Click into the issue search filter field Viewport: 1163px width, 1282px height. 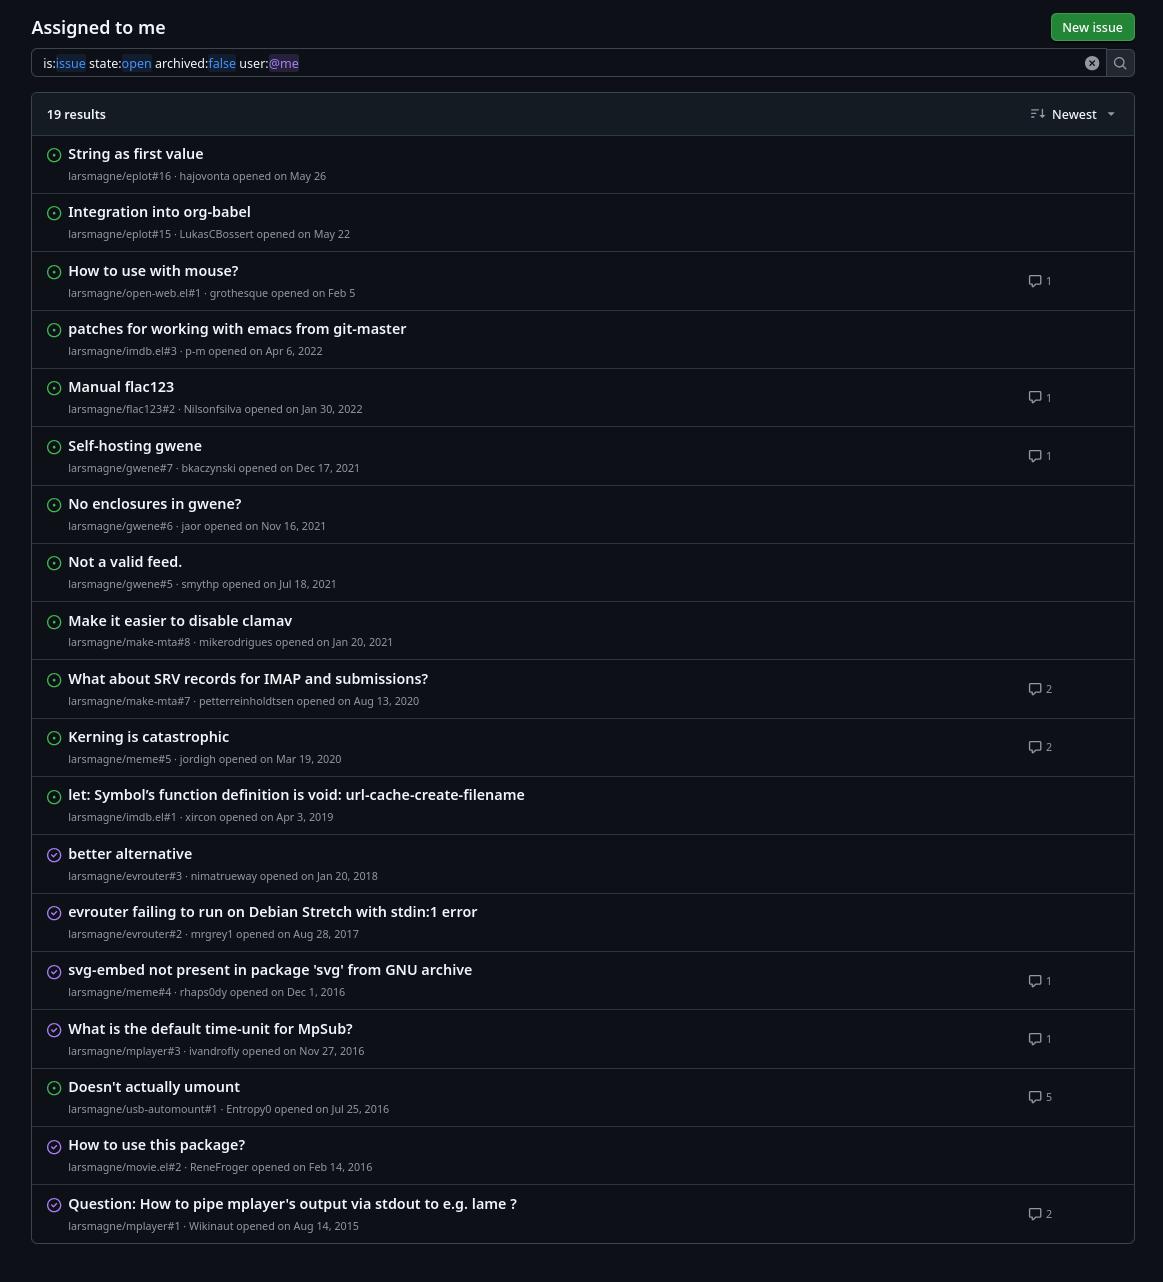(560, 63)
